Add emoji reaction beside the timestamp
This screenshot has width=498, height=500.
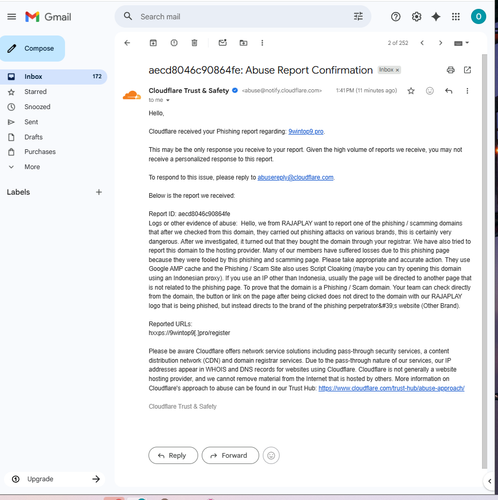coord(430,91)
